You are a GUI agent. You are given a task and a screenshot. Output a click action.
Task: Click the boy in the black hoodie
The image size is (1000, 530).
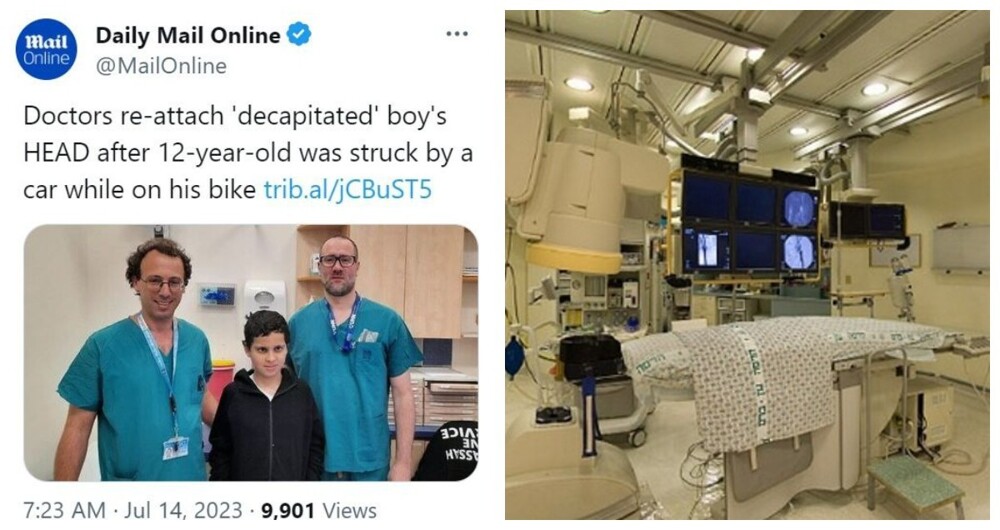266,397
